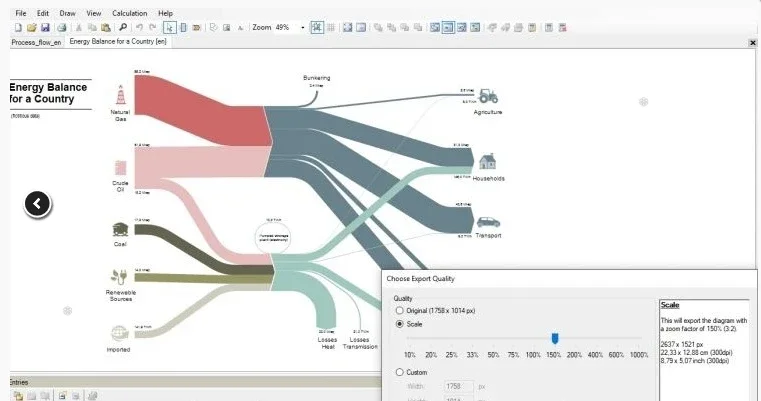Open the Edit menu
Viewport: 761px width, 401px height.
(43, 13)
